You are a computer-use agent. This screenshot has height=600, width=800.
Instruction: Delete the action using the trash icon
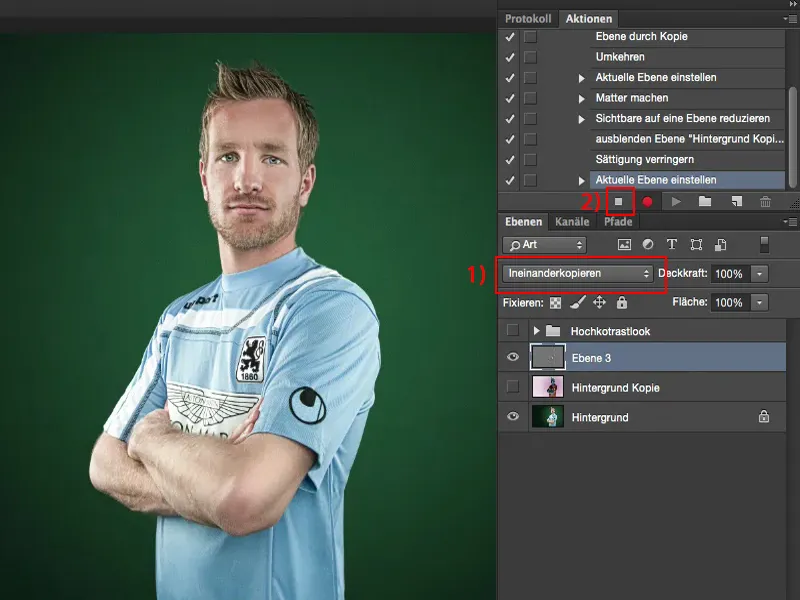(765, 202)
